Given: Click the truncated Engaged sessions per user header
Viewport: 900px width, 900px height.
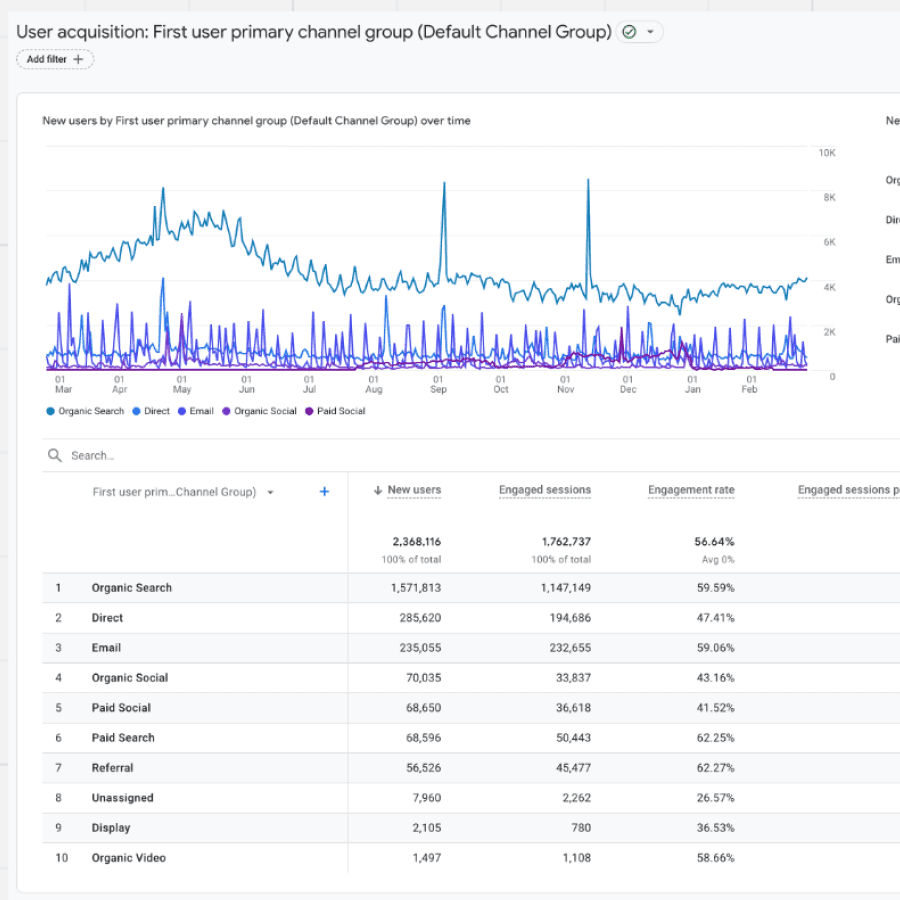Looking at the screenshot, I should (846, 490).
